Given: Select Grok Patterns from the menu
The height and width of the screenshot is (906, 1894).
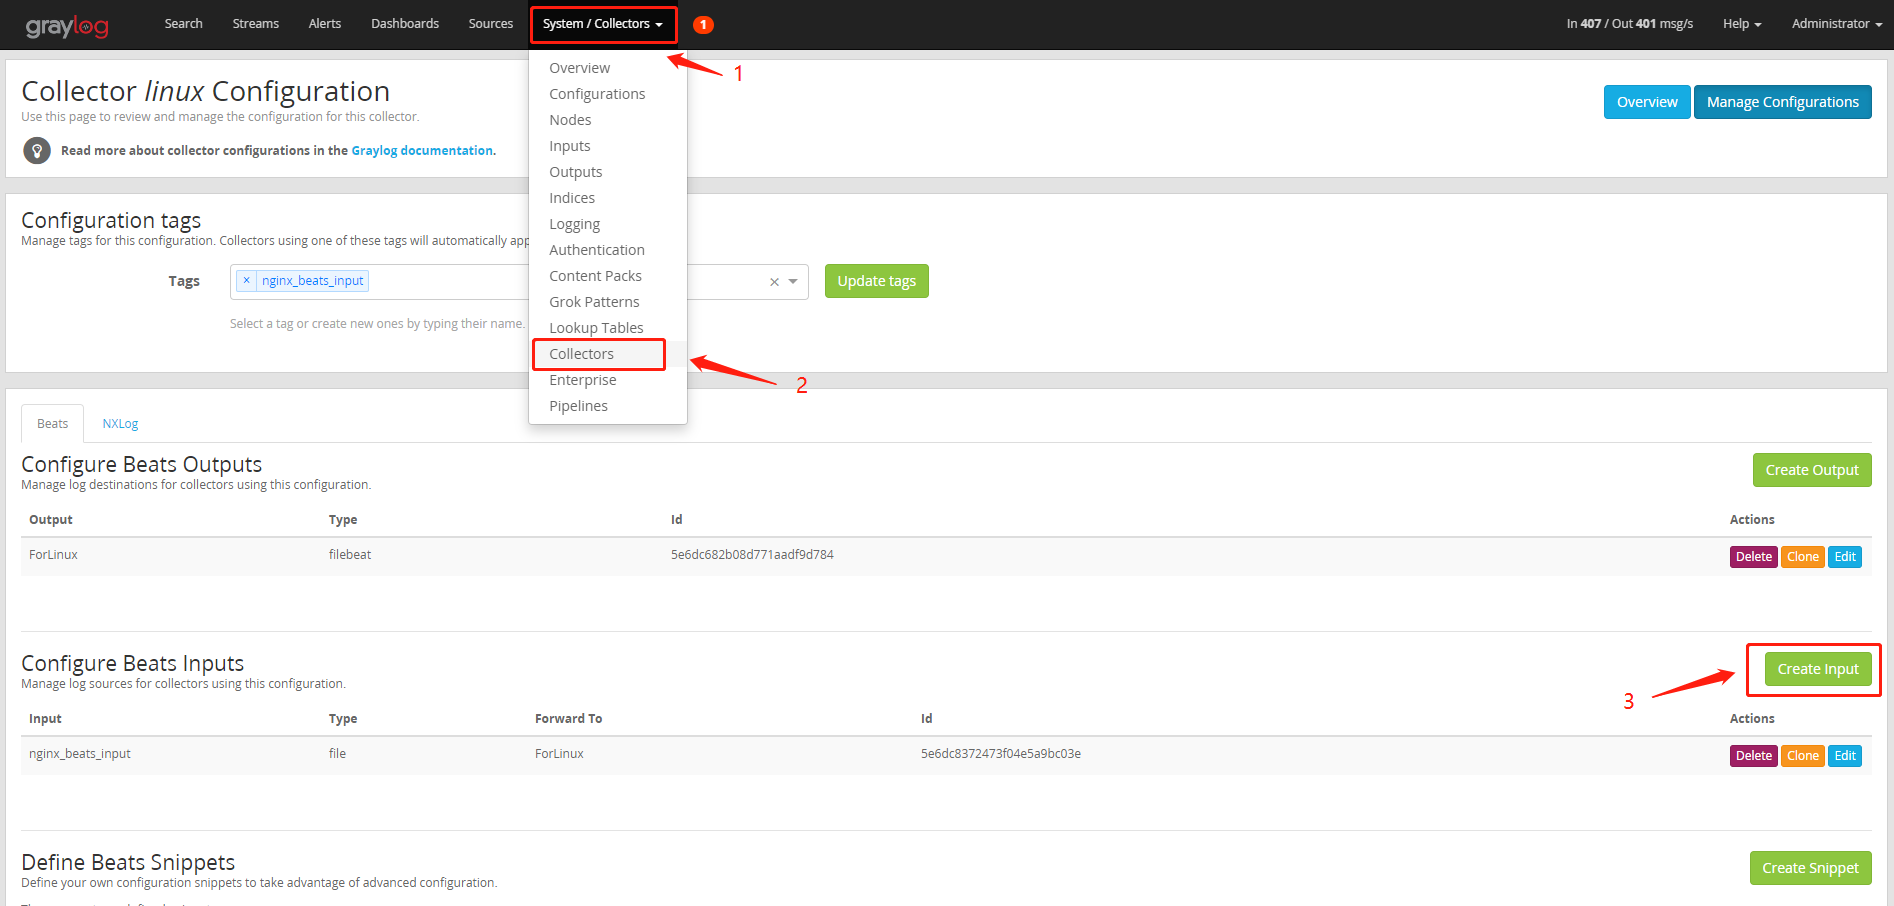Looking at the screenshot, I should [x=594, y=301].
